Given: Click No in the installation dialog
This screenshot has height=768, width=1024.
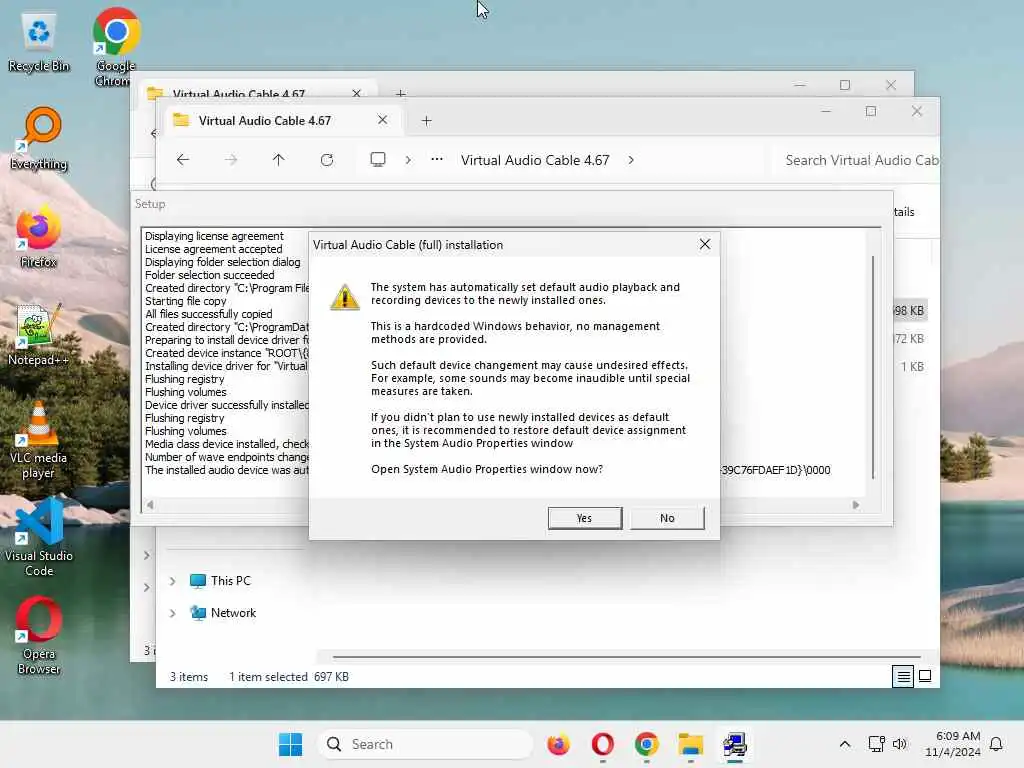Looking at the screenshot, I should (667, 518).
